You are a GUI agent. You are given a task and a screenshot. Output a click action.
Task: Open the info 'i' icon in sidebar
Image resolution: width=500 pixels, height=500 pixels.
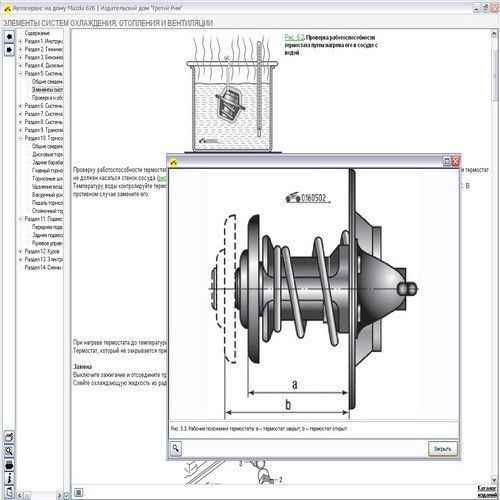click(9, 479)
